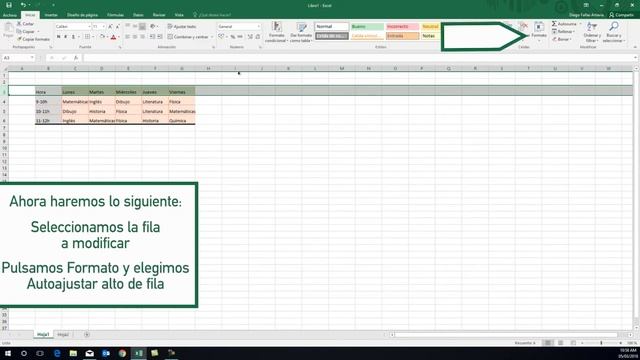Open the Datos tab
The image size is (640, 360).
tap(138, 15)
